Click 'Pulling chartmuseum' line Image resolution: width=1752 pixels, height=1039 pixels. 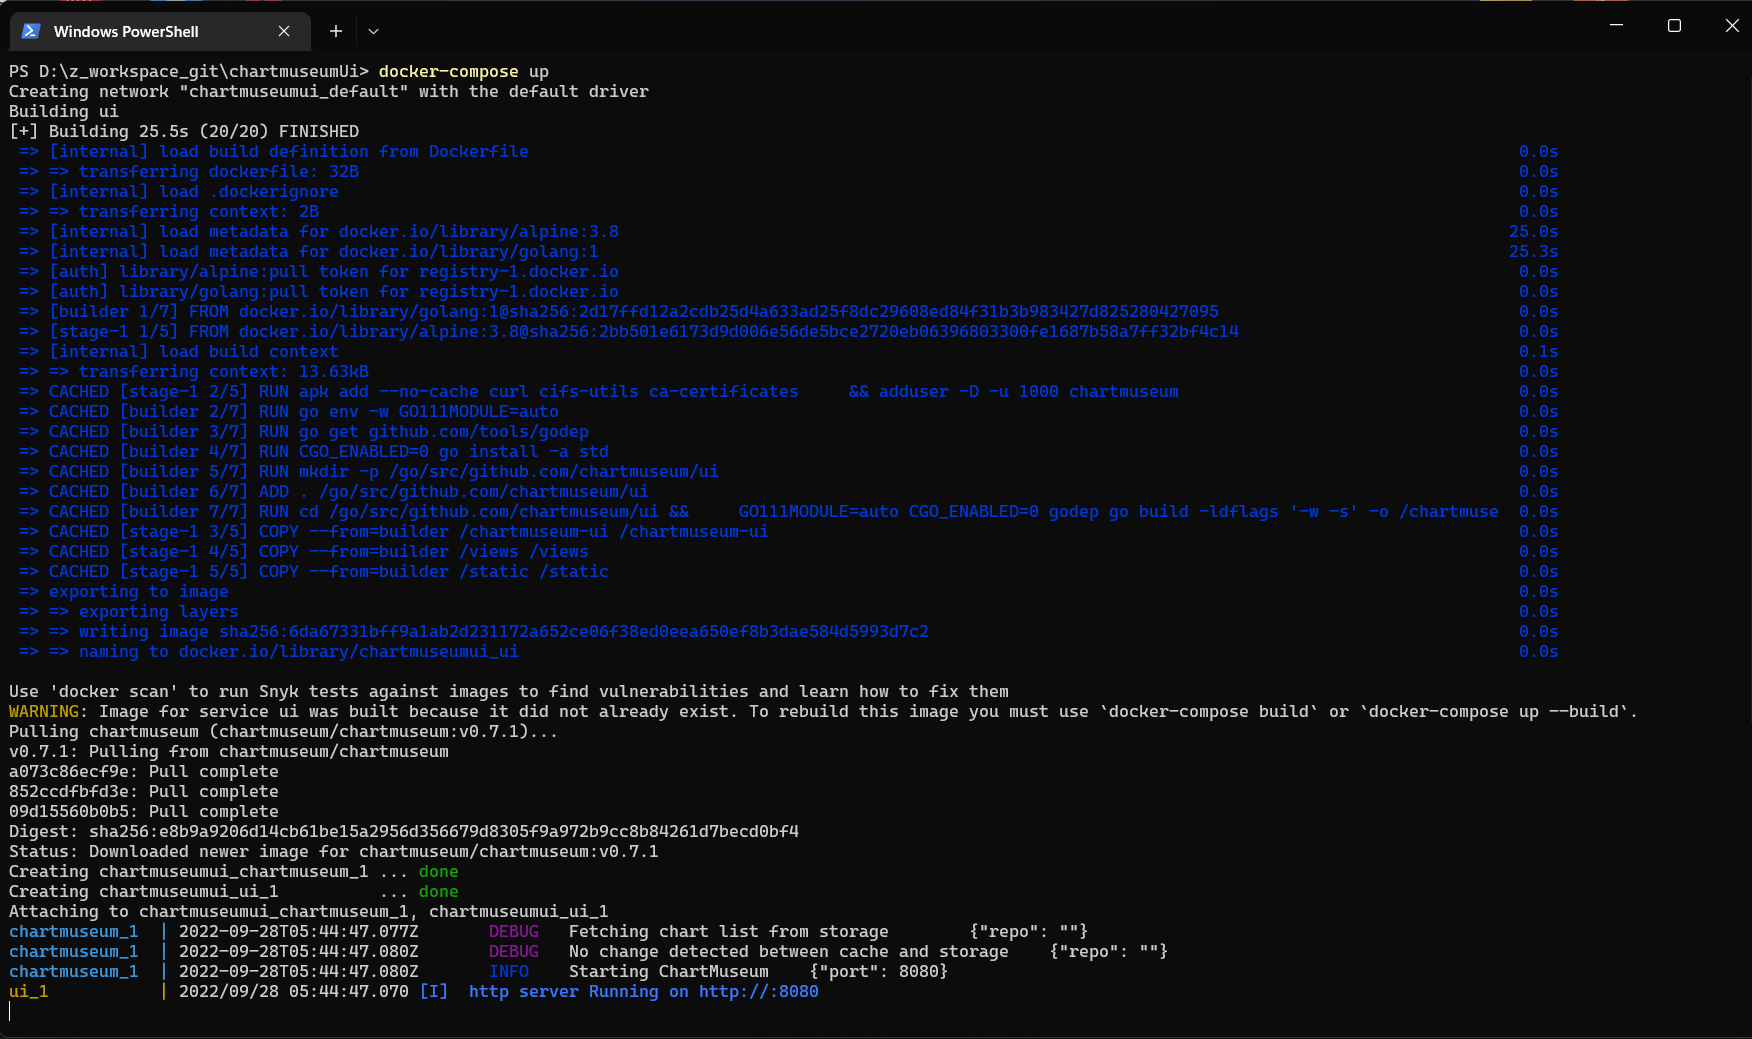coord(284,731)
